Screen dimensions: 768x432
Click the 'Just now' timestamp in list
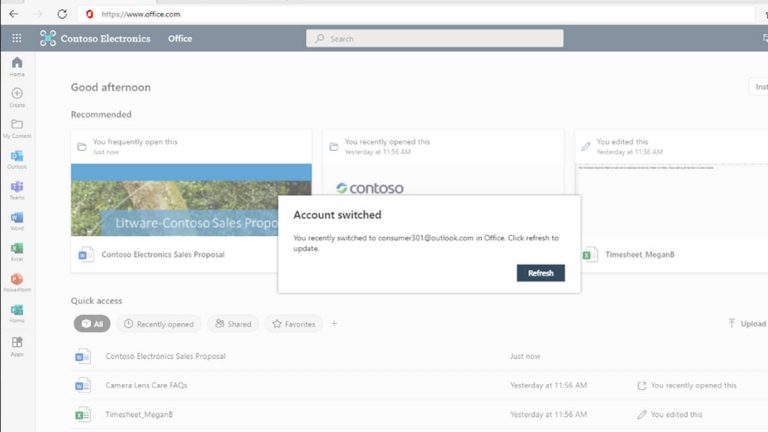525,356
